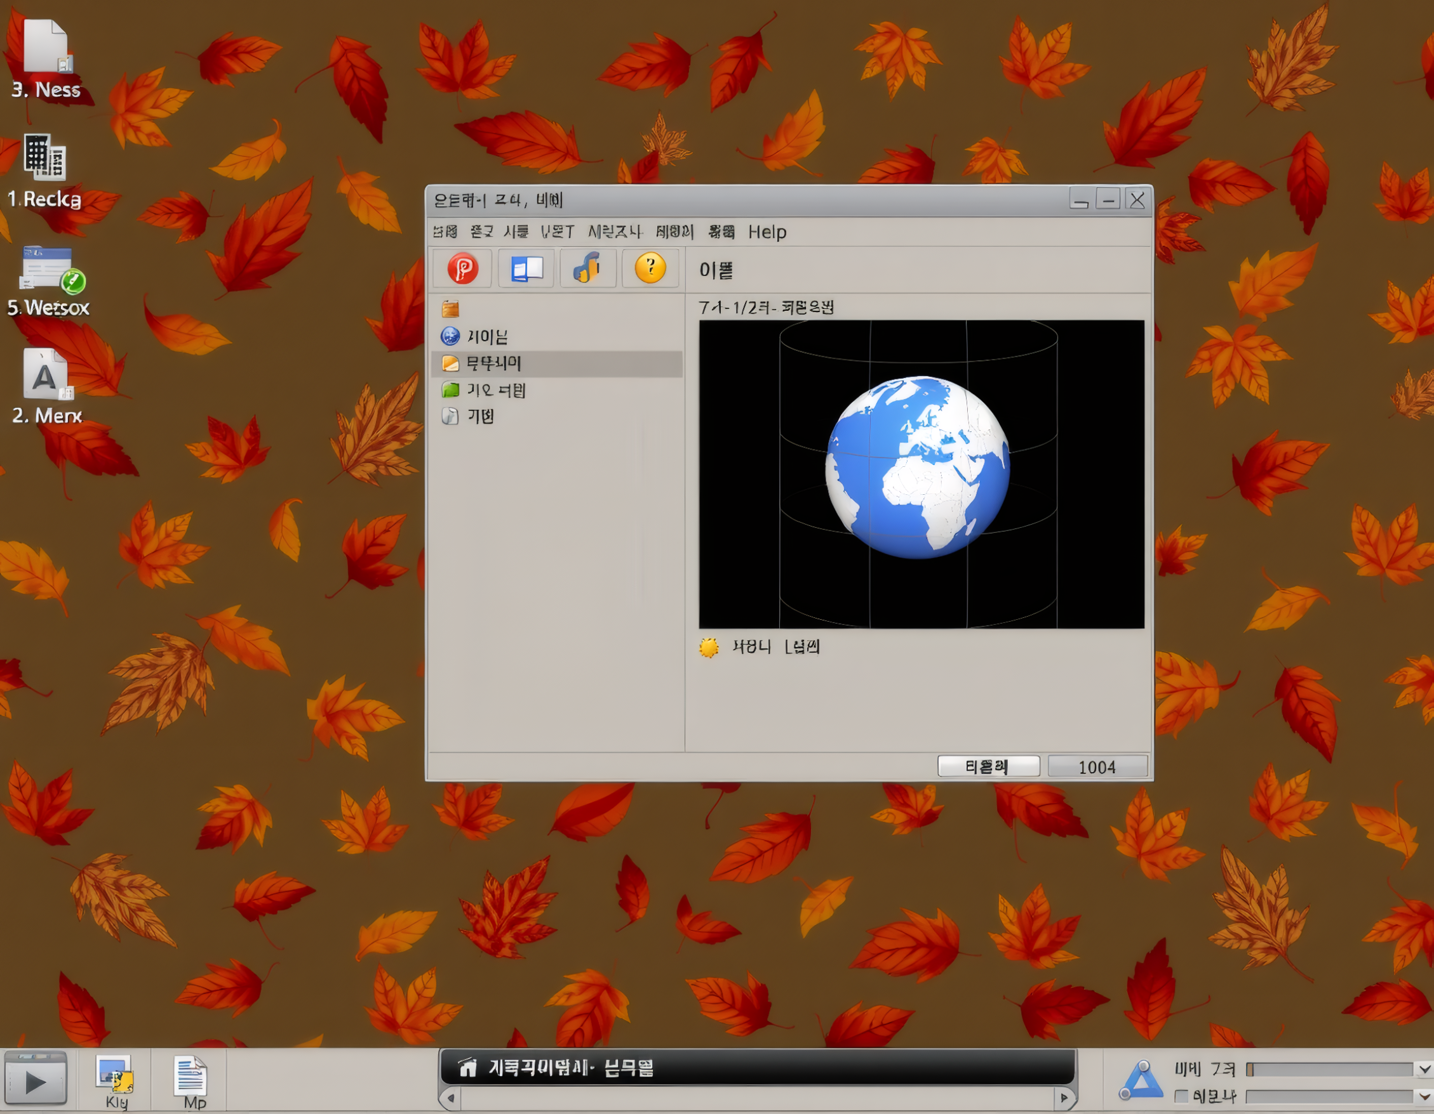Select the "2. Merx" desktop icon
This screenshot has width=1434, height=1114.
(47, 387)
